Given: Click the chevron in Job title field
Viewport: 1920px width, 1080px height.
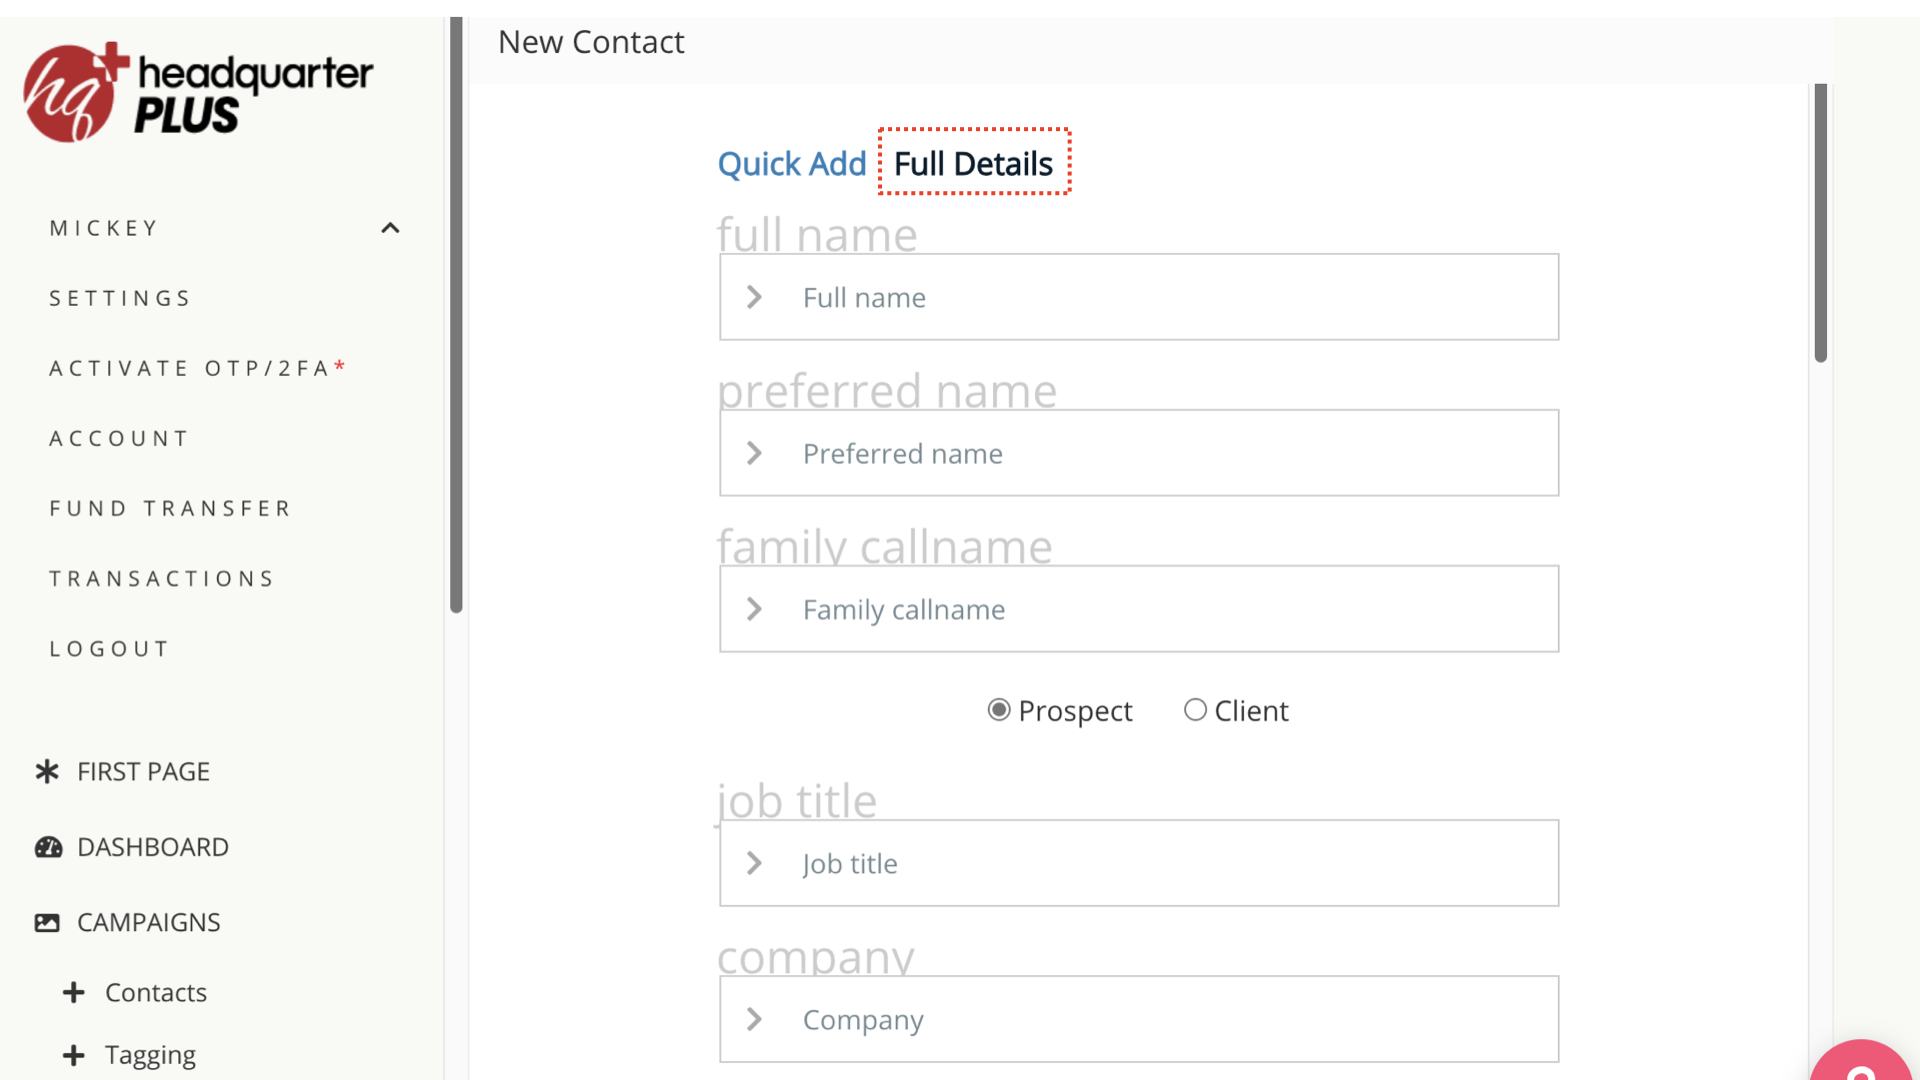Looking at the screenshot, I should [755, 864].
